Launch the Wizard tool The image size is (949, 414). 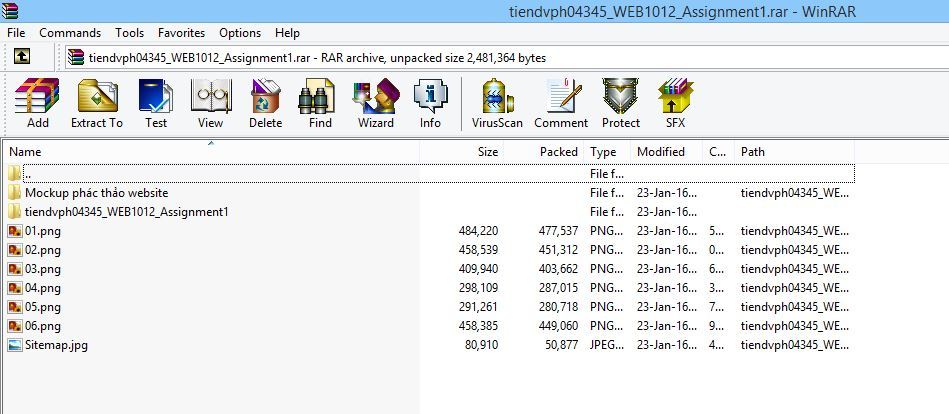coord(375,96)
